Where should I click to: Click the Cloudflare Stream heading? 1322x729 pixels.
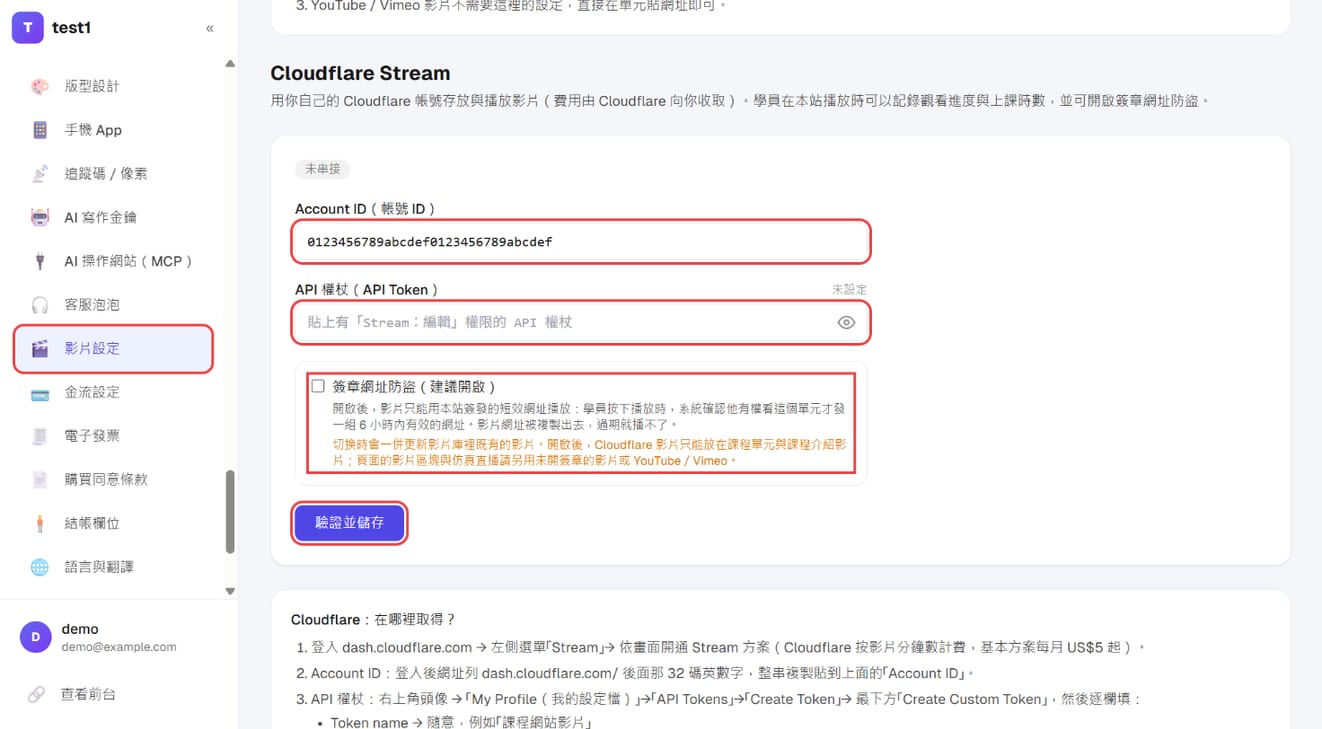pos(360,73)
